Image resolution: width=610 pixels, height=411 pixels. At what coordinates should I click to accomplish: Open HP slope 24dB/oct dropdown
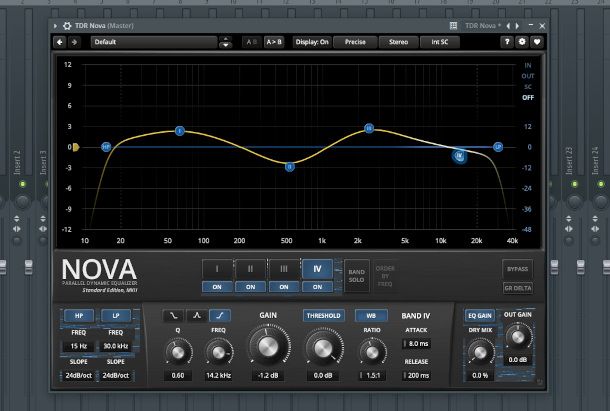[79, 376]
